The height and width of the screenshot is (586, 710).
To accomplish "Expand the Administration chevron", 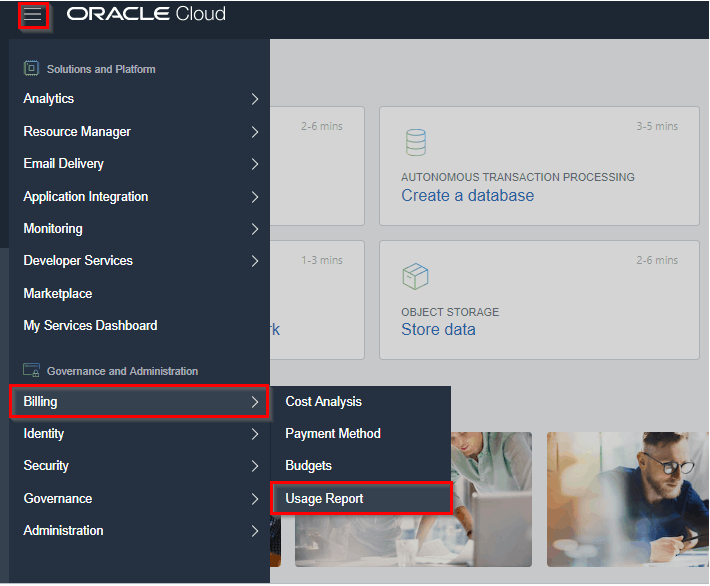I will 255,531.
